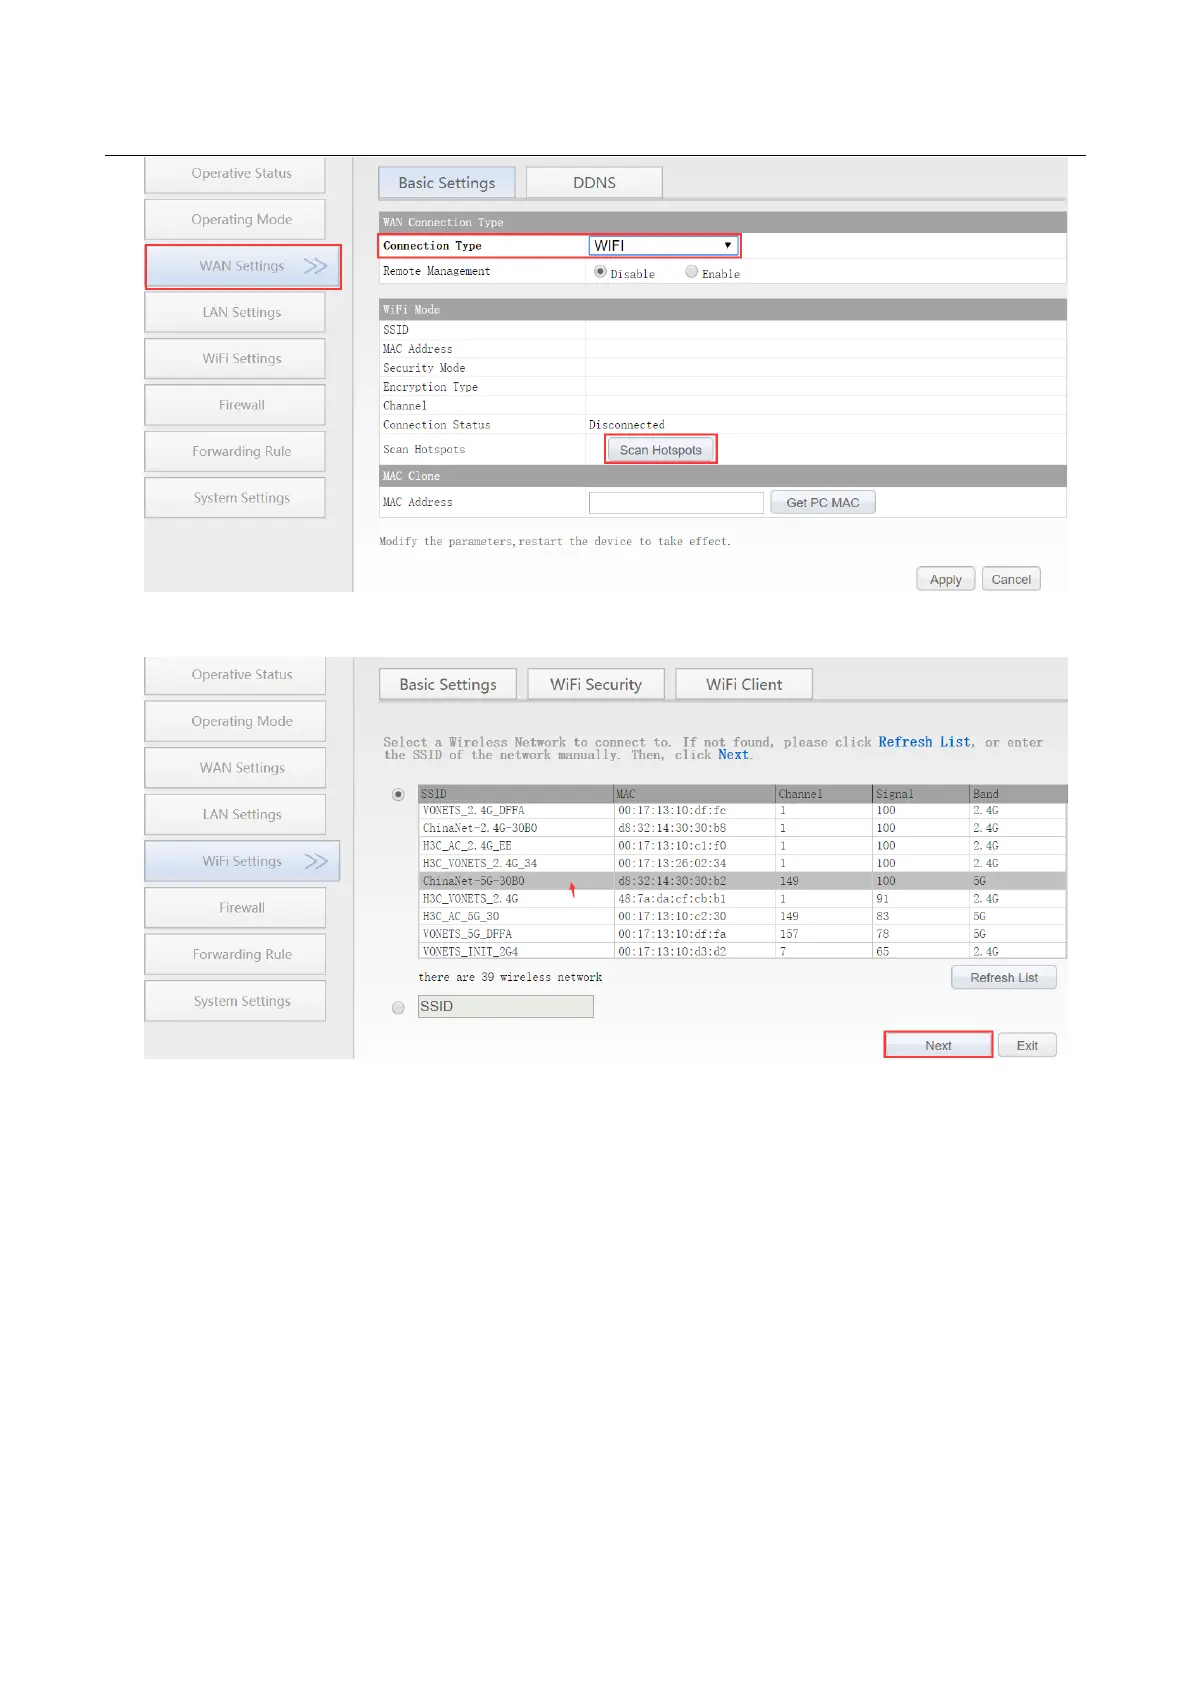
Task: Select the manual SSID radio button
Action: [x=399, y=1008]
